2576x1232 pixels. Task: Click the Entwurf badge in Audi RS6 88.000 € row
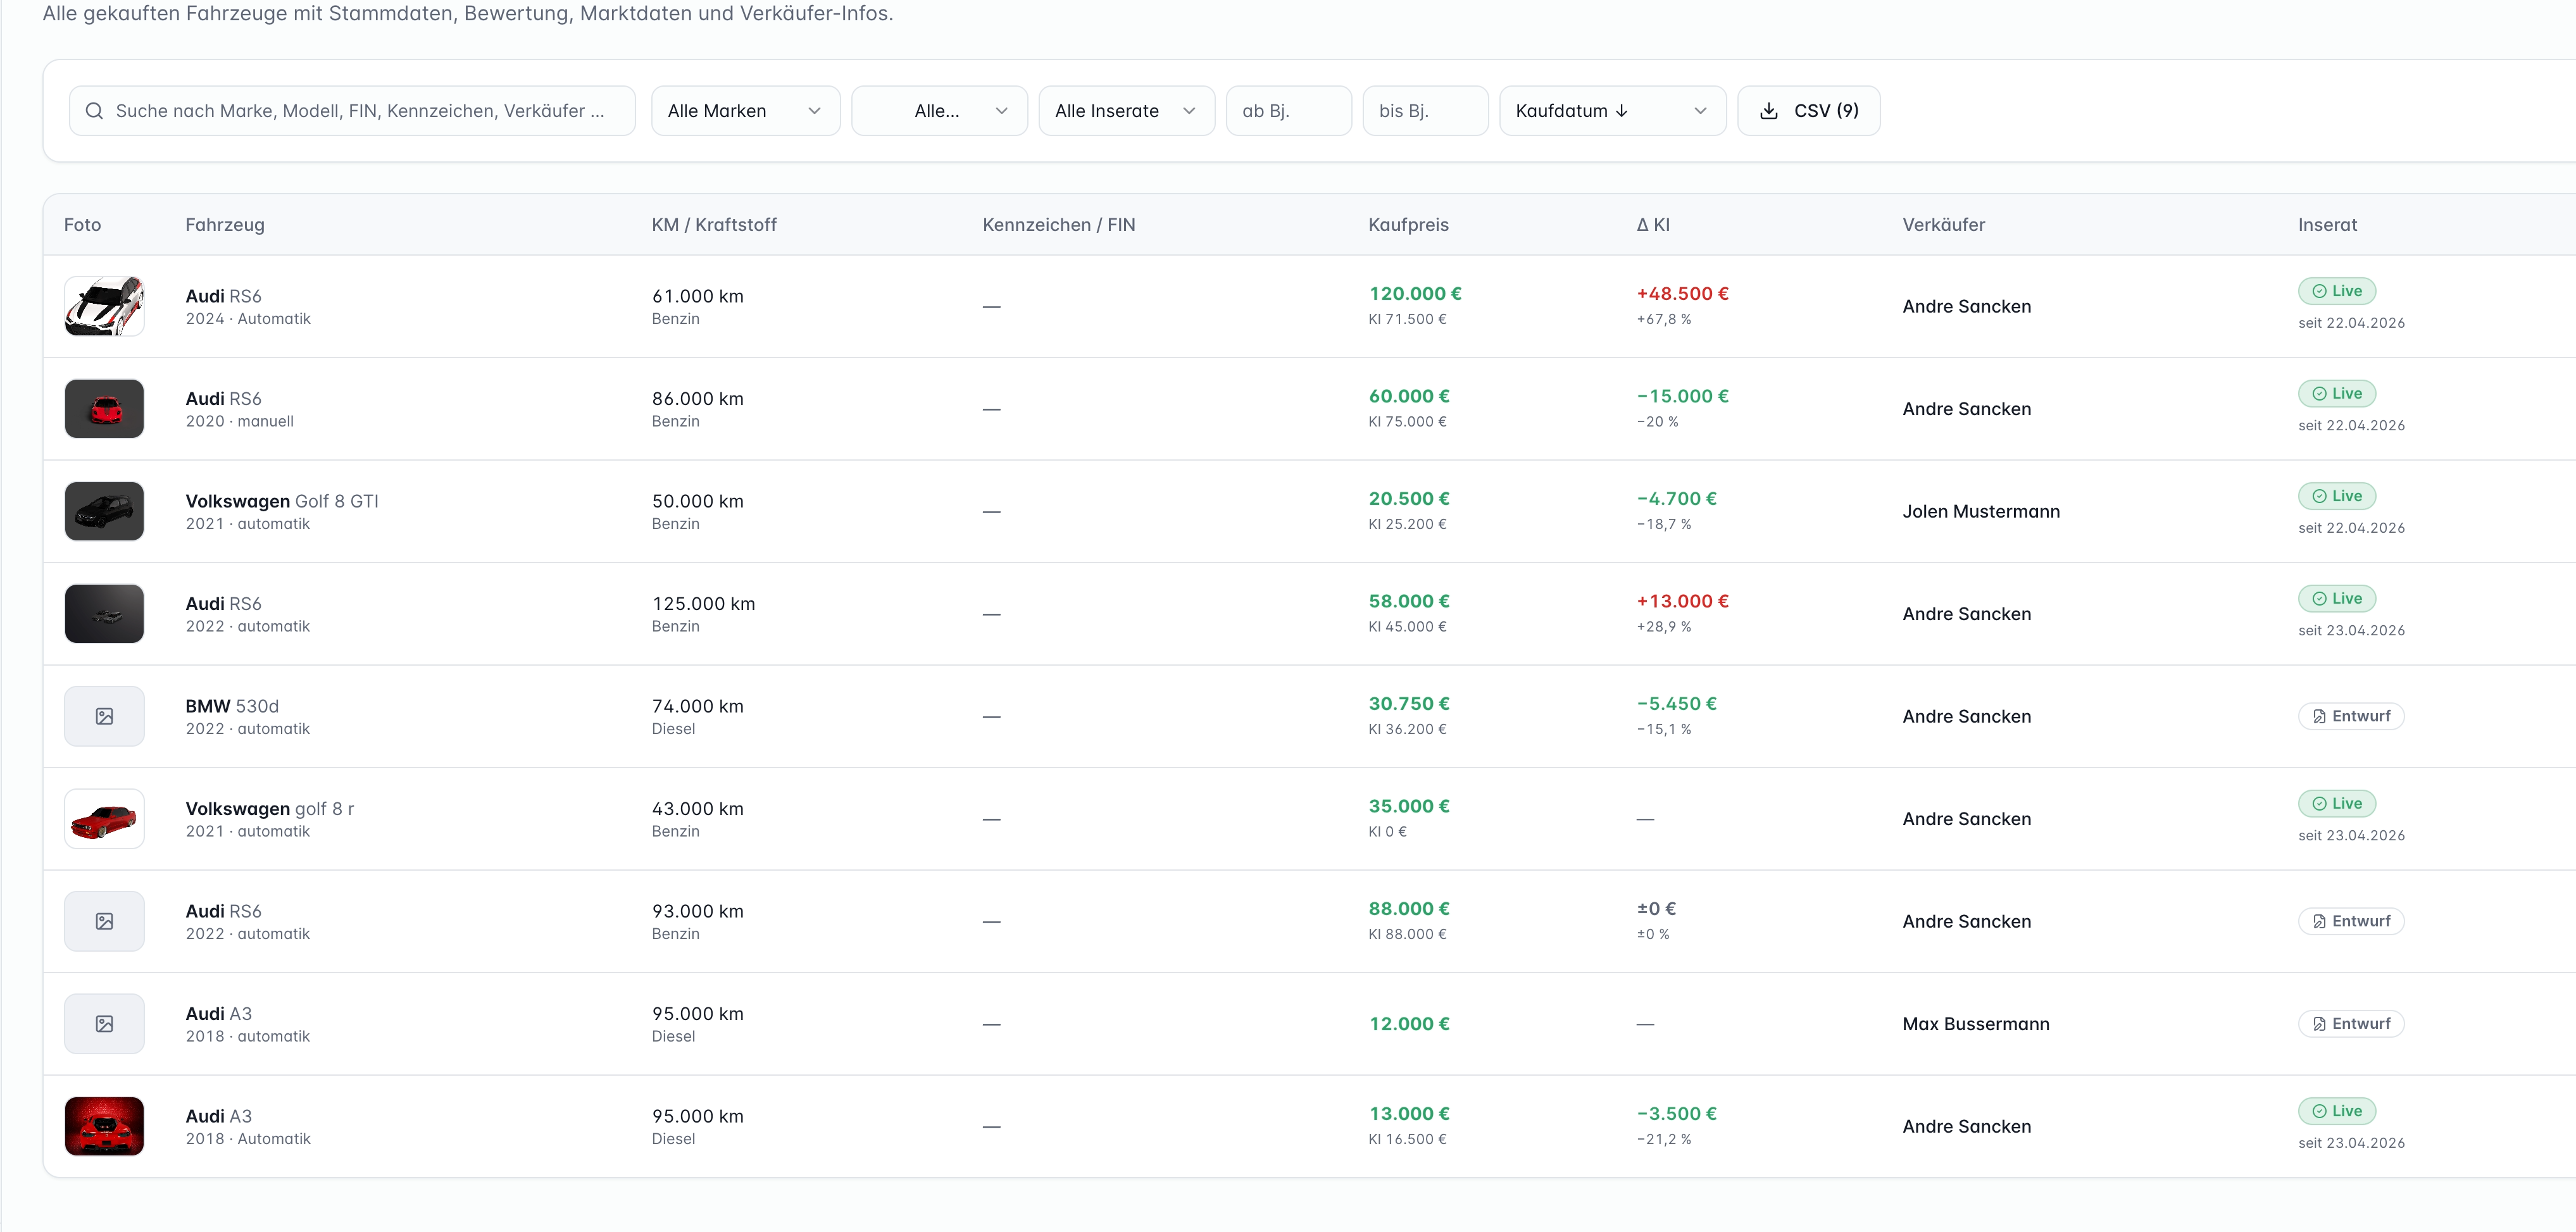click(2351, 921)
